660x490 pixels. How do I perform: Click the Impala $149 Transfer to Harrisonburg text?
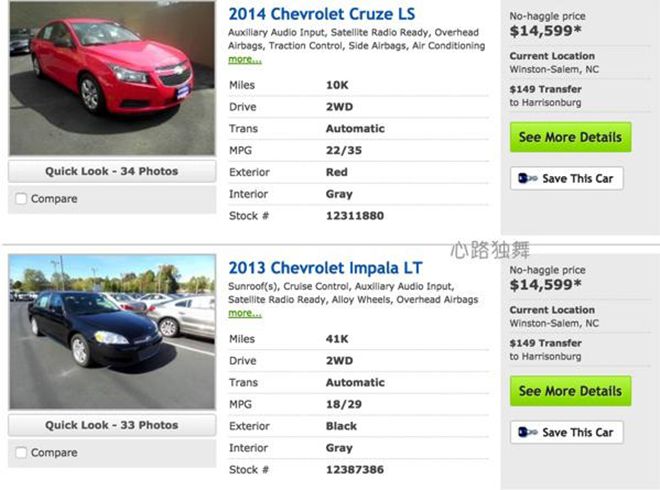[x=546, y=350]
